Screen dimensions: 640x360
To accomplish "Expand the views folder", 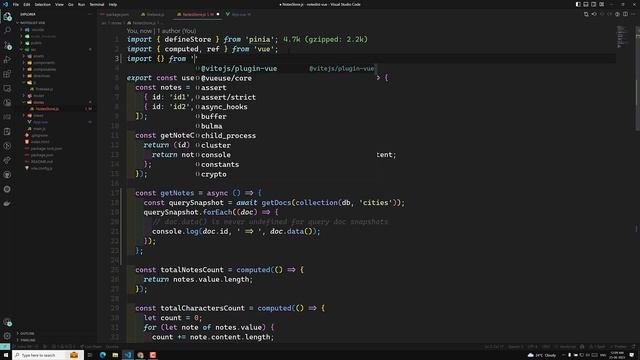I will pos(38,115).
